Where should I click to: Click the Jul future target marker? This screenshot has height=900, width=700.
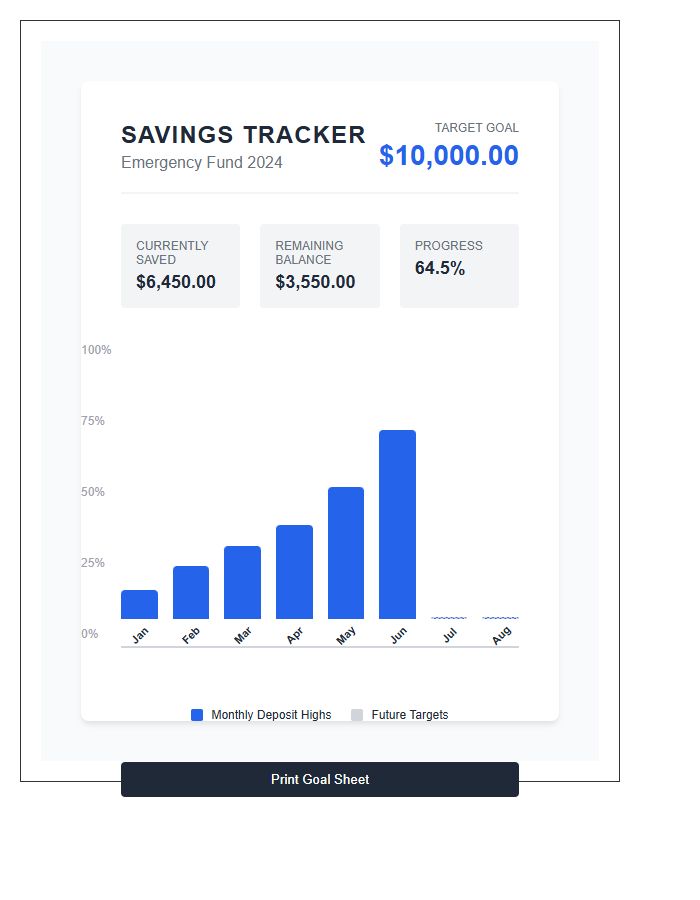coord(450,618)
